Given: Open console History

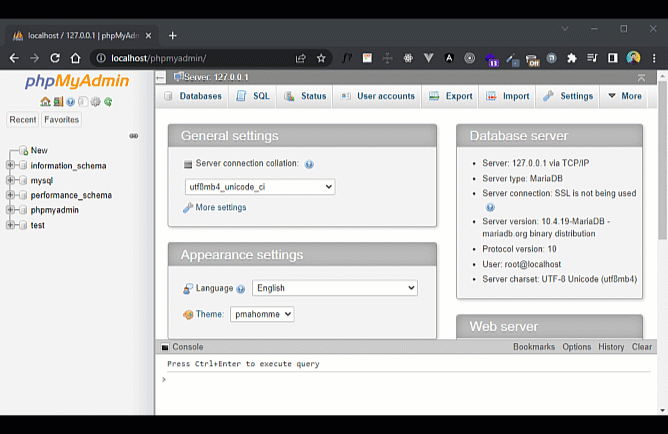Looking at the screenshot, I should coord(611,347).
